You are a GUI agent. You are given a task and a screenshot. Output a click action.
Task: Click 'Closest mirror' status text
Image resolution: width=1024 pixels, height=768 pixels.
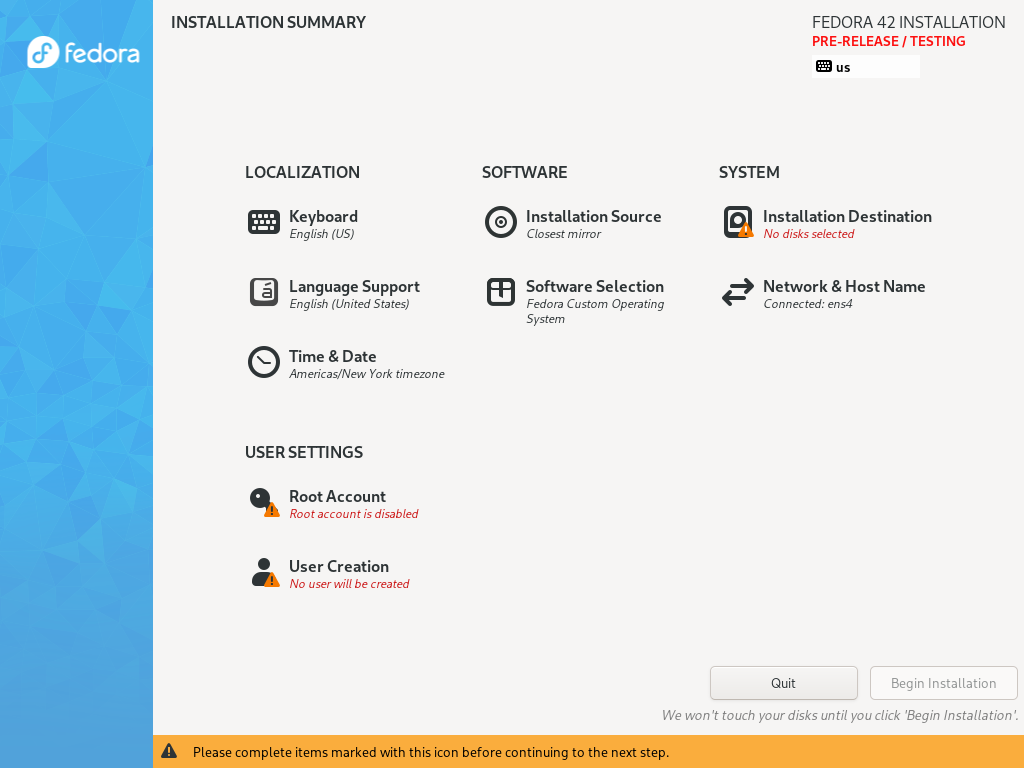[x=564, y=234]
